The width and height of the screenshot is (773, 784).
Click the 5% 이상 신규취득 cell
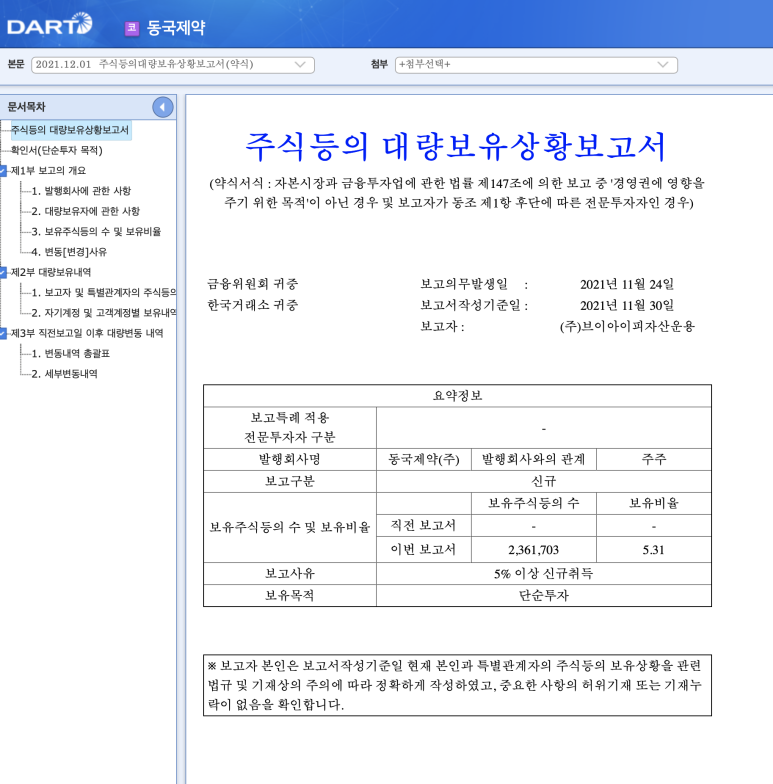[x=544, y=574]
